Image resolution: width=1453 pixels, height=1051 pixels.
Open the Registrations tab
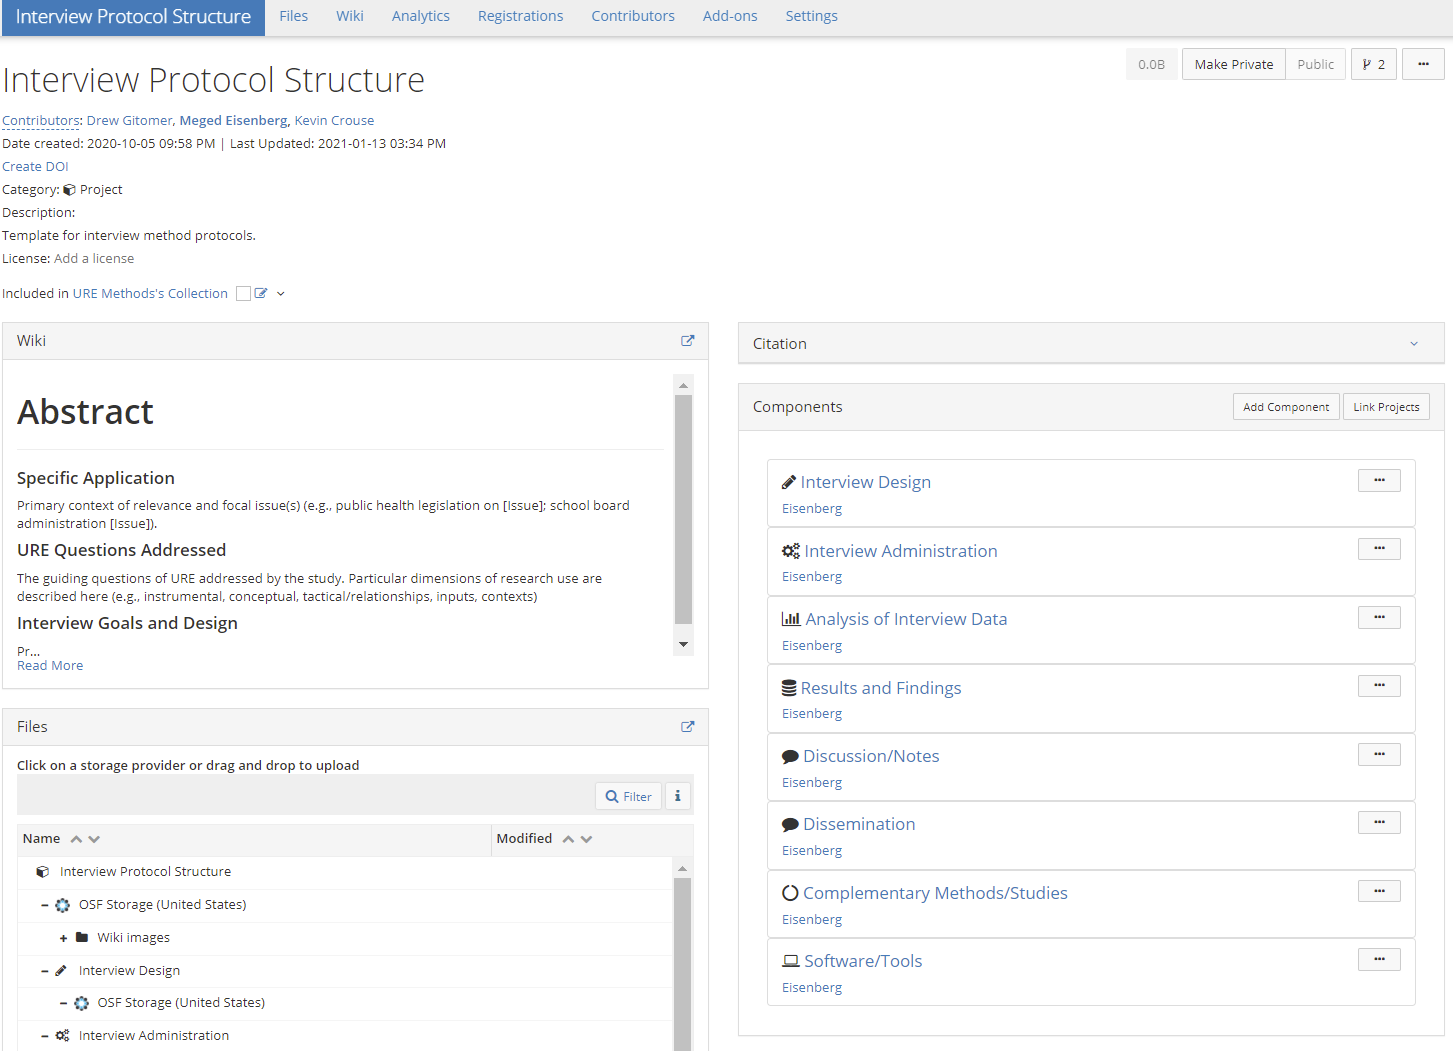(x=521, y=16)
